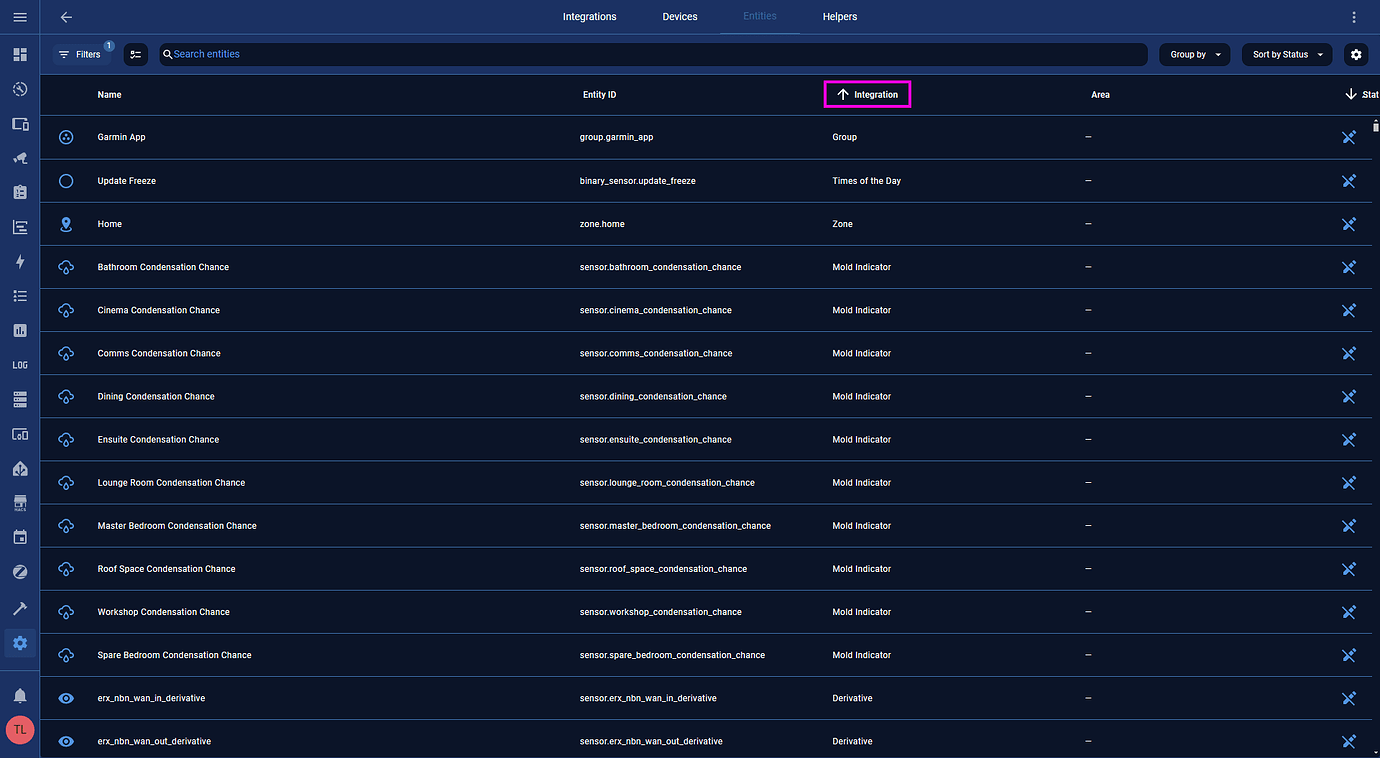The image size is (1380, 758).
Task: Click Times of the Day integration cell
Action: click(867, 181)
